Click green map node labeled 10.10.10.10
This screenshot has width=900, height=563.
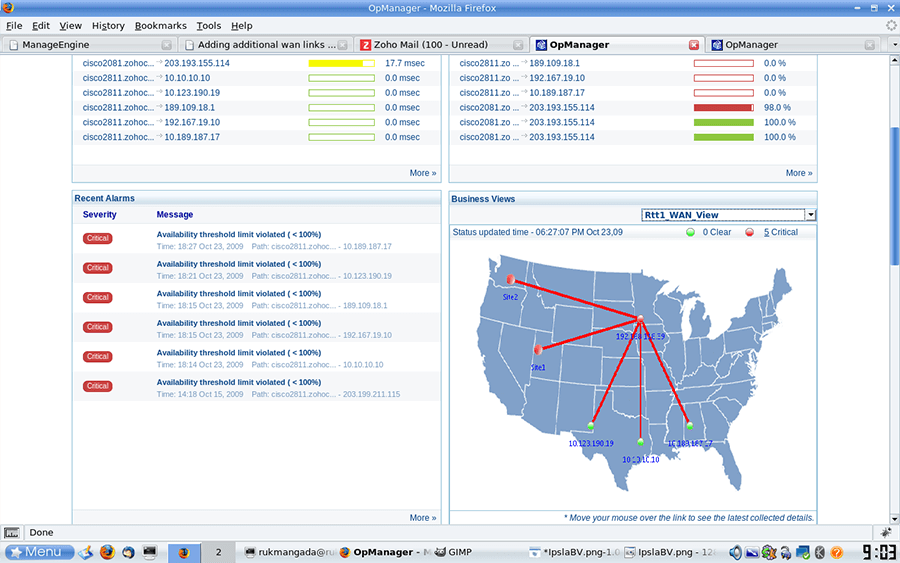[641, 442]
